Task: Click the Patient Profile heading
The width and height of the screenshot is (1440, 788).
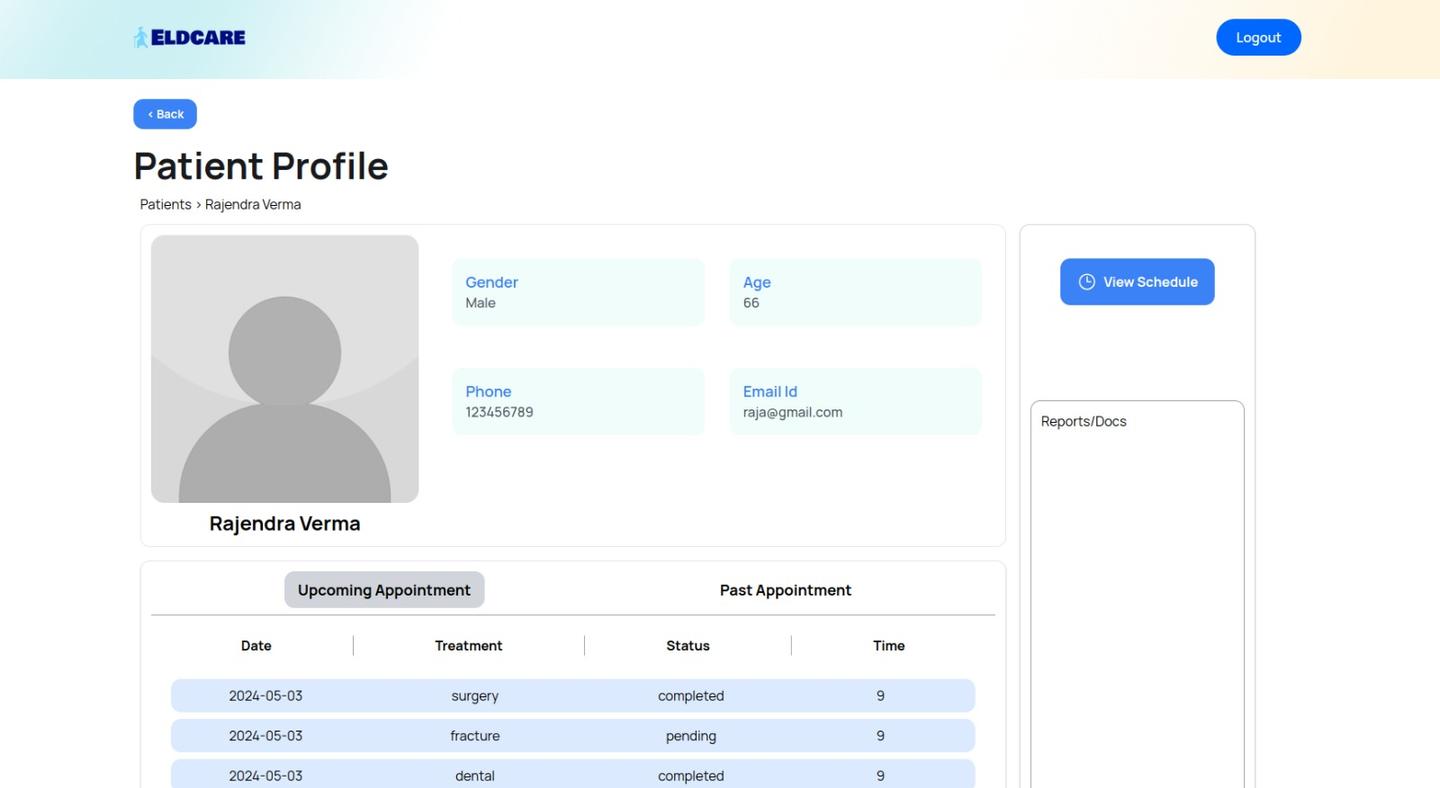Action: (x=261, y=166)
